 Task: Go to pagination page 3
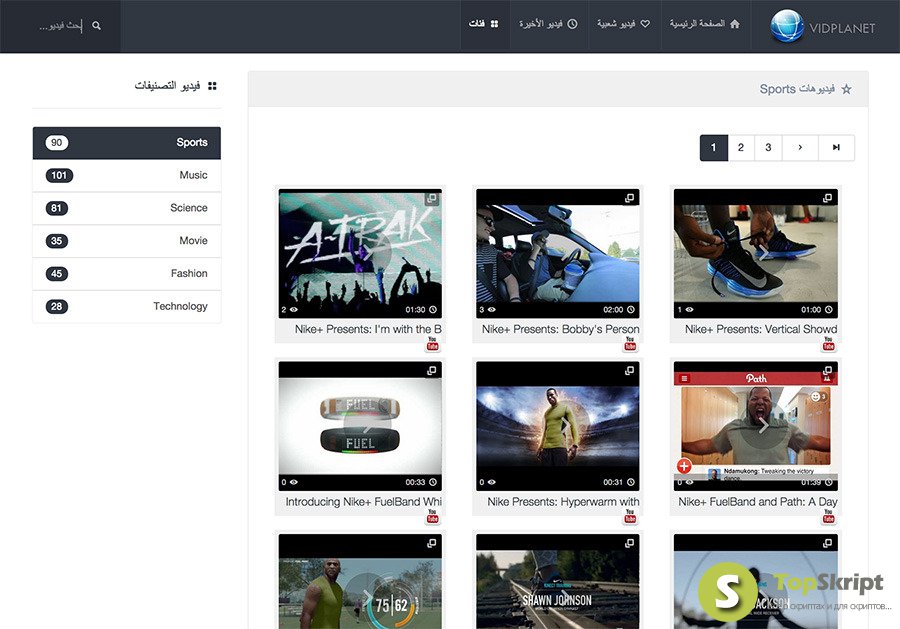coord(769,148)
